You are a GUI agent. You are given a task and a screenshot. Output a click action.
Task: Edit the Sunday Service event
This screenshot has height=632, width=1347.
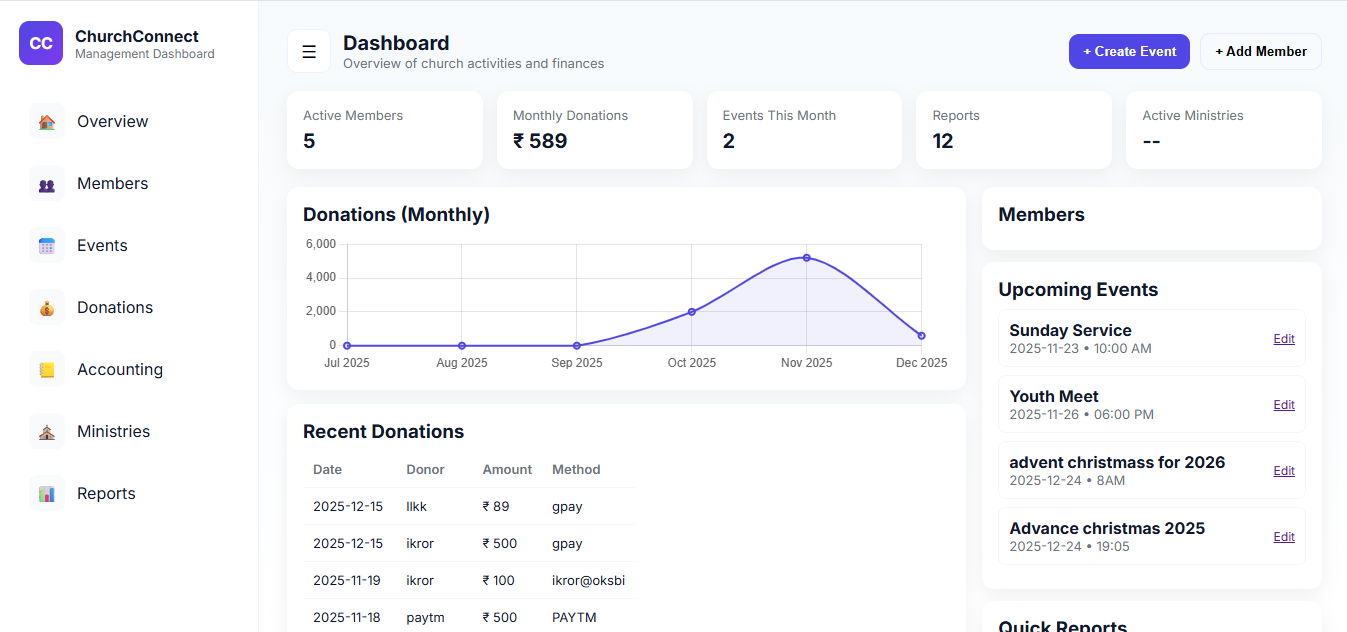(1283, 338)
